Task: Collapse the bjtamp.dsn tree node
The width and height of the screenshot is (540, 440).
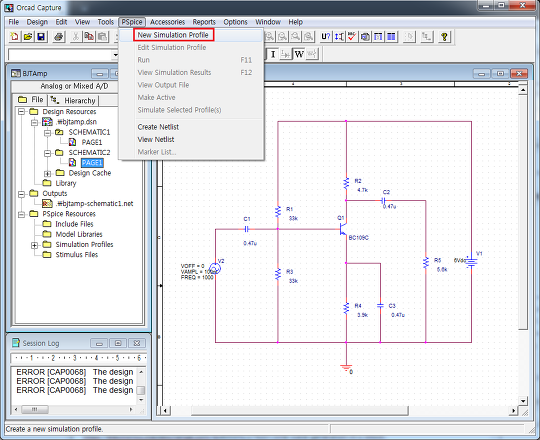Action: (x=34, y=122)
